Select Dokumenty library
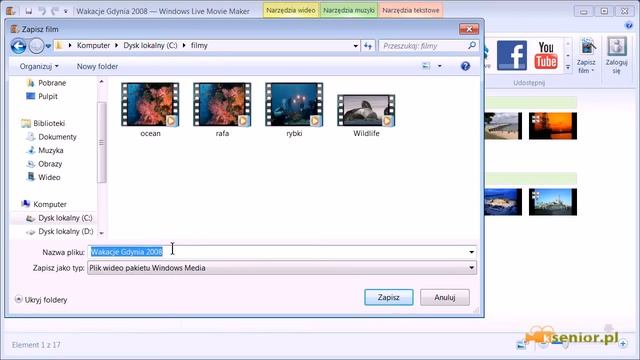Screen dimensions: 640x360 point(51,137)
